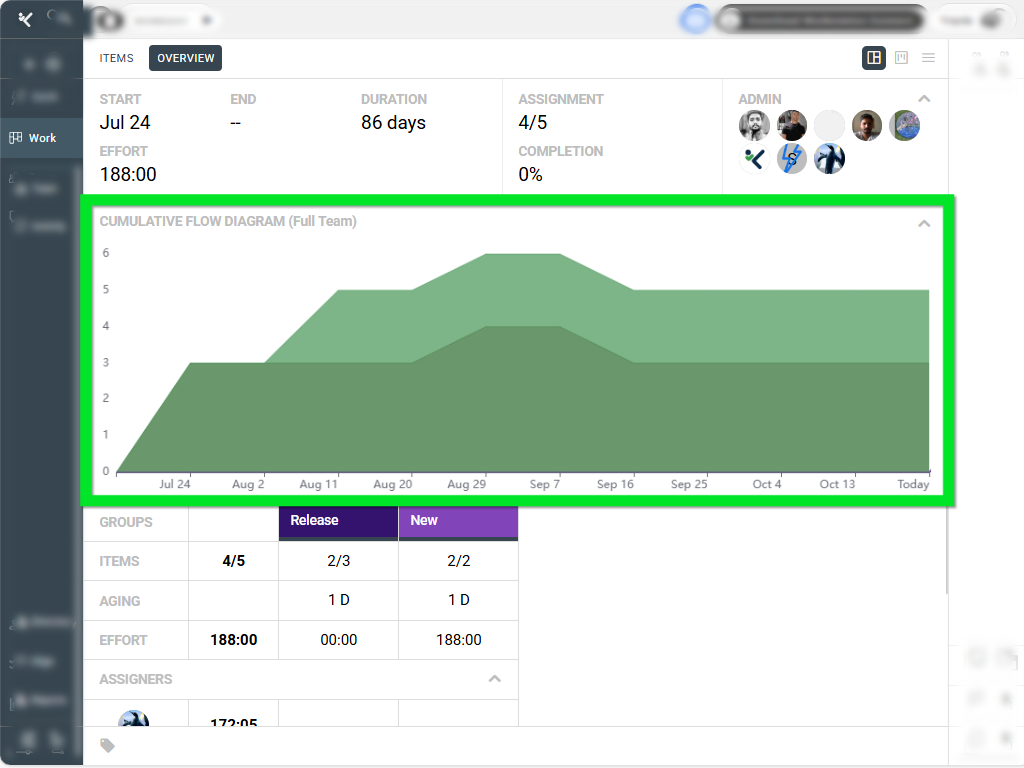1024x768 pixels.
Task: Switch to the list view hamburger icon
Action: click(x=928, y=58)
